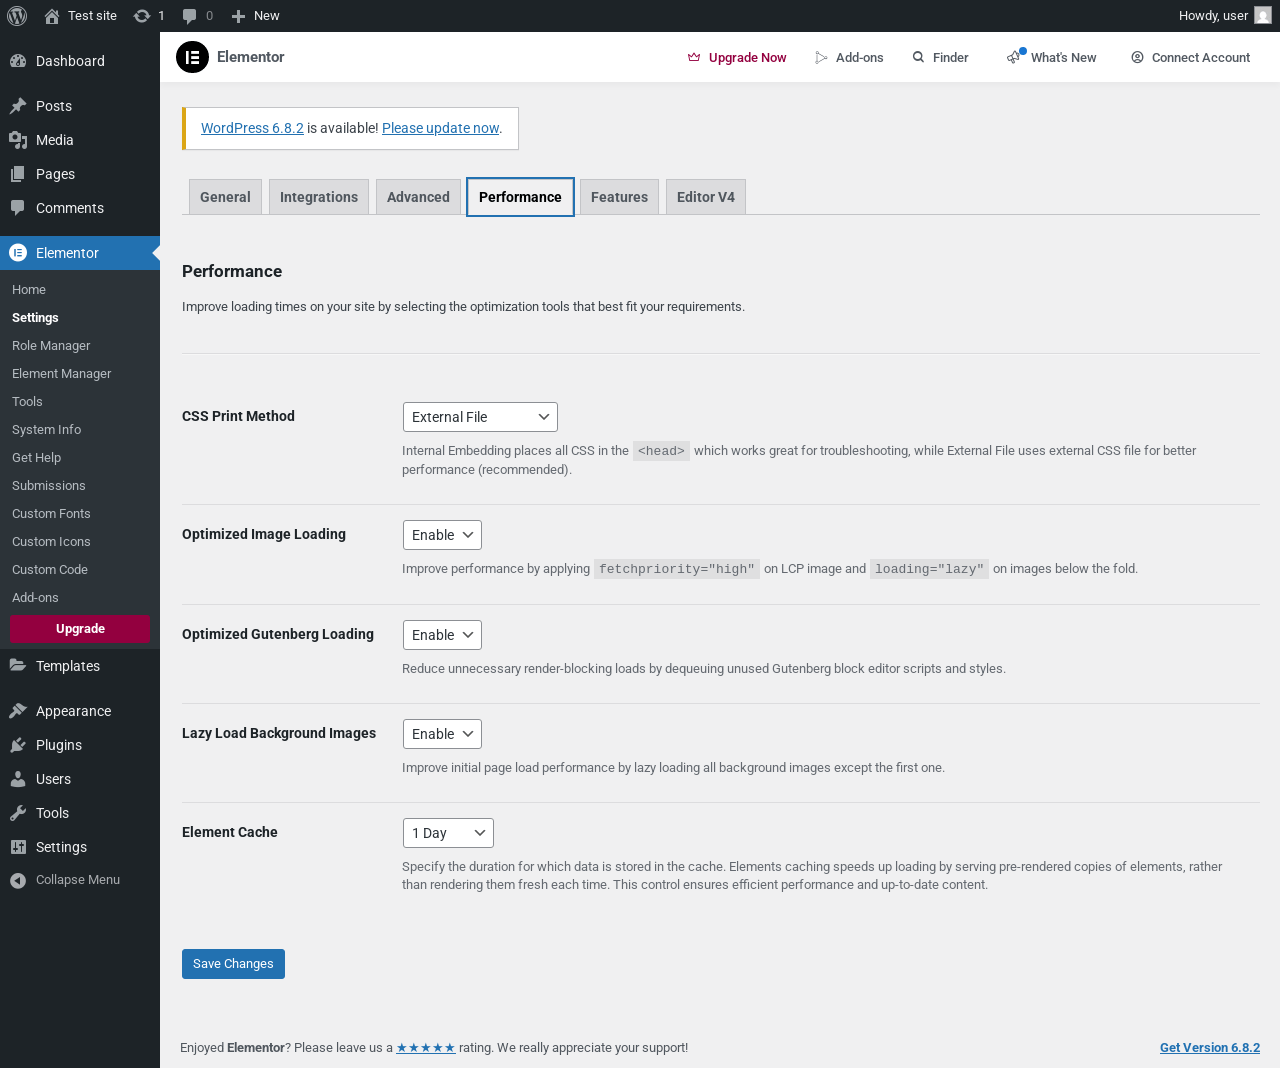Open Custom Code in Elementor submenu

click(50, 570)
